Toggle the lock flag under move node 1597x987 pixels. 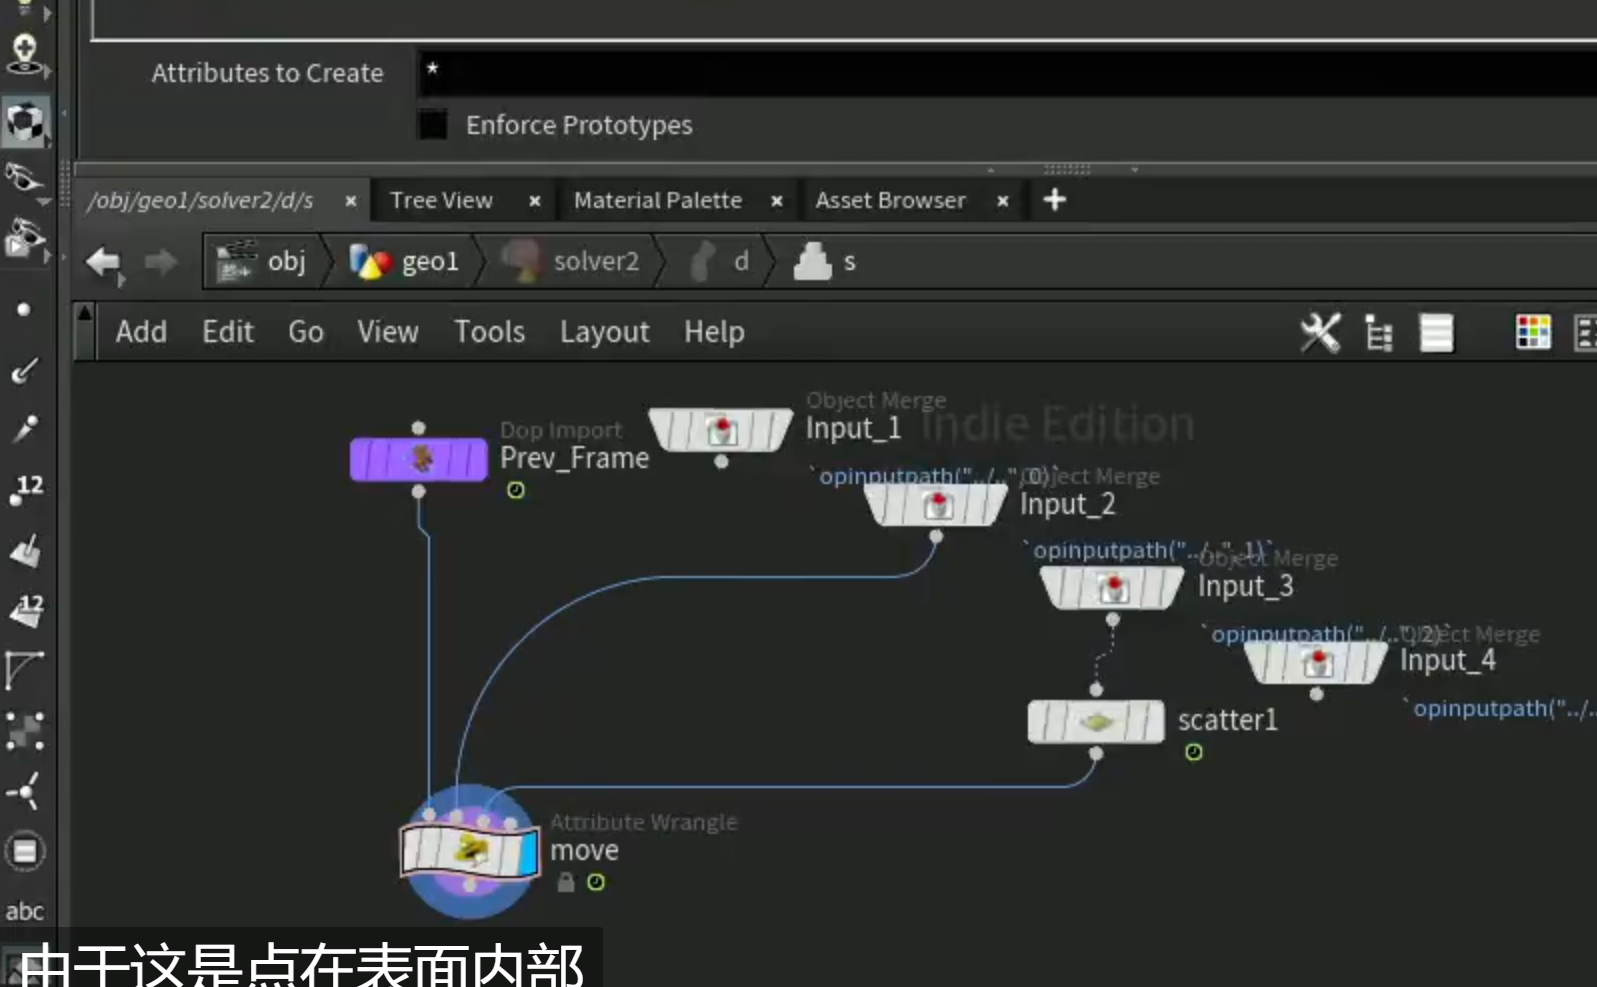tap(566, 882)
